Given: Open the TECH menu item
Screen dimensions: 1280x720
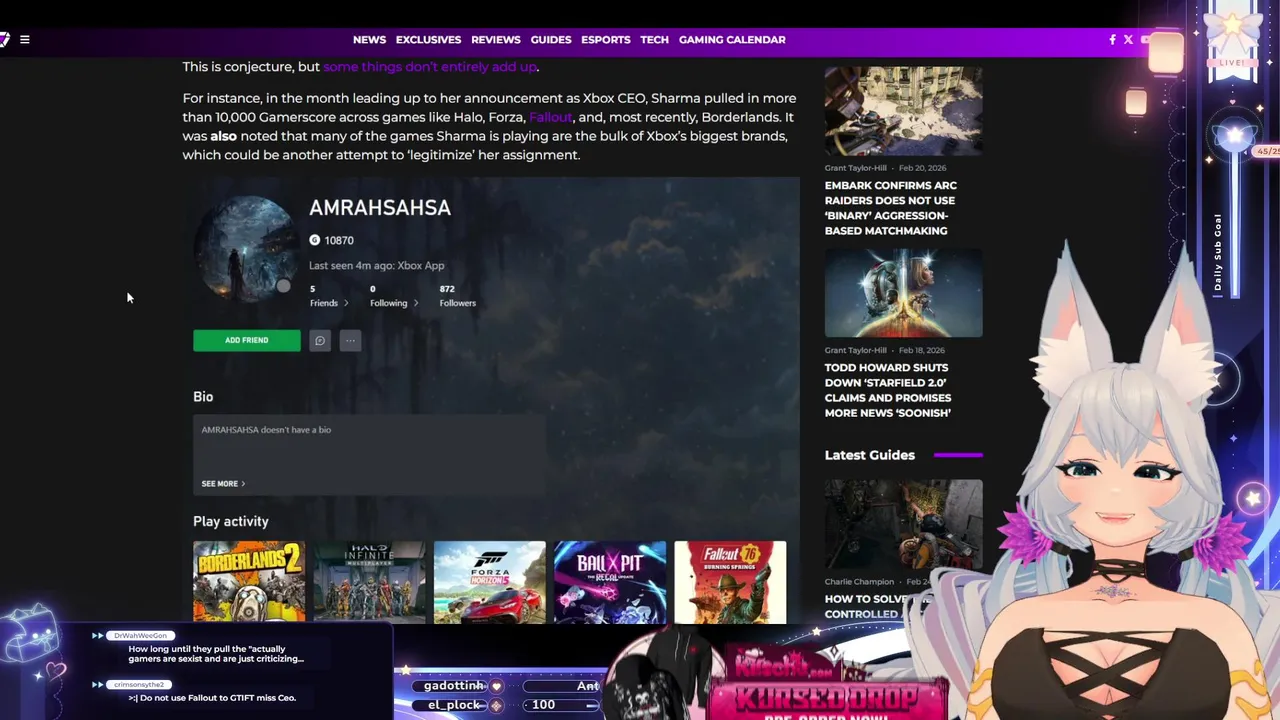Looking at the screenshot, I should tap(655, 40).
